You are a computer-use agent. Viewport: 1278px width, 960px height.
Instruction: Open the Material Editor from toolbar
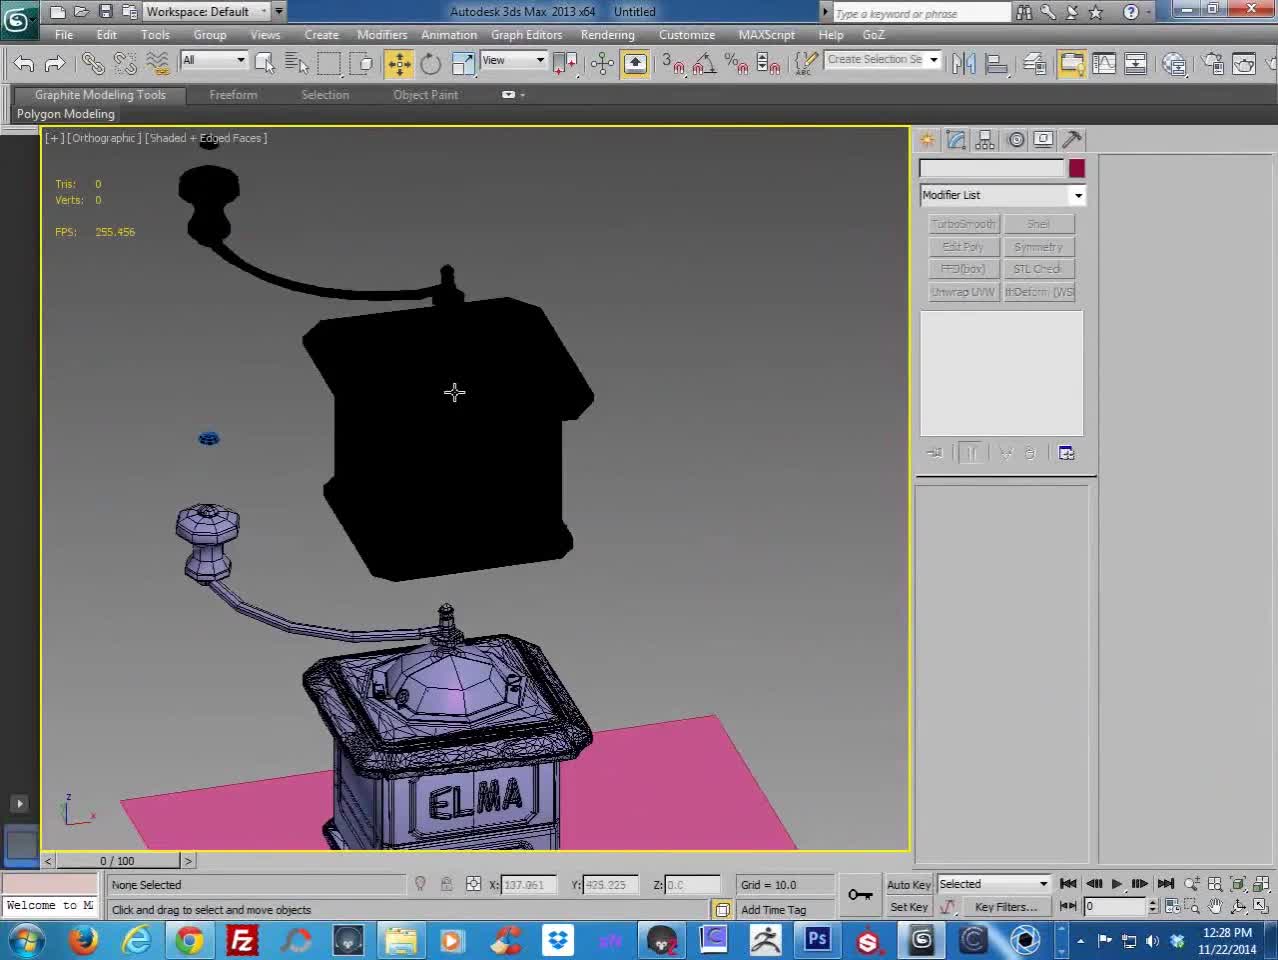tap(1175, 64)
